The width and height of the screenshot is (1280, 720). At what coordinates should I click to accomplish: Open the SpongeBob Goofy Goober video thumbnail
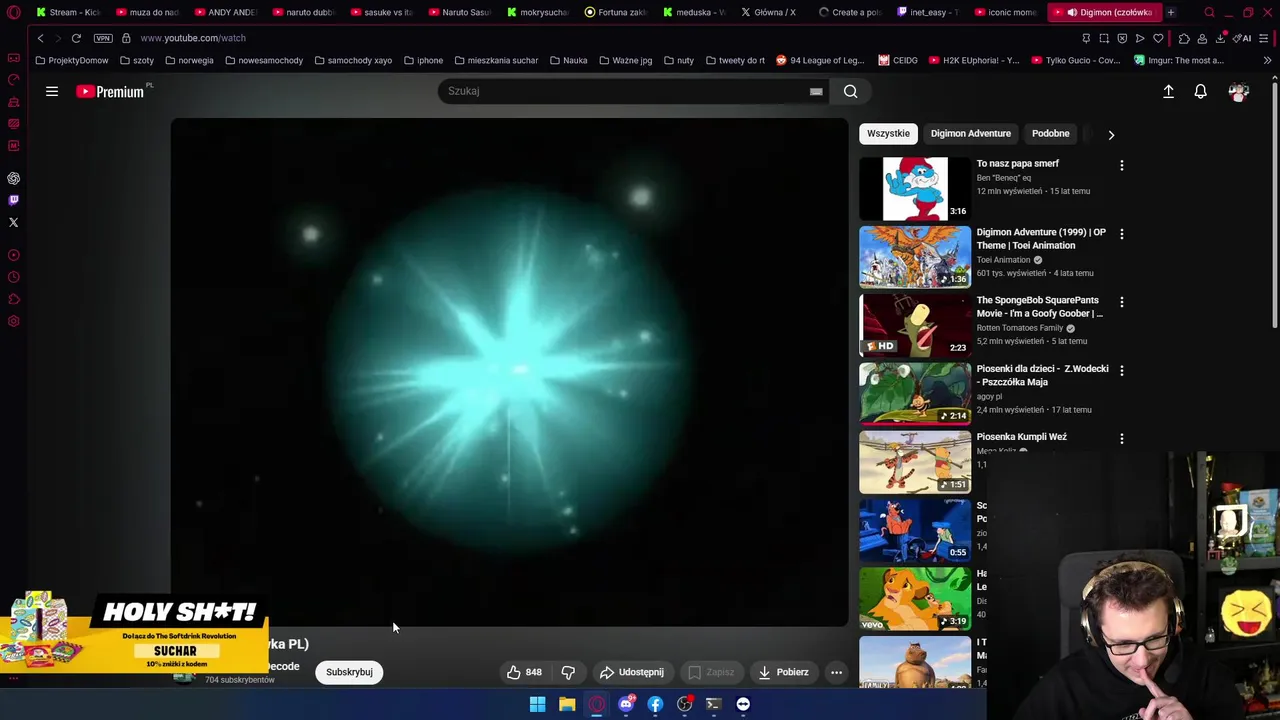point(915,325)
